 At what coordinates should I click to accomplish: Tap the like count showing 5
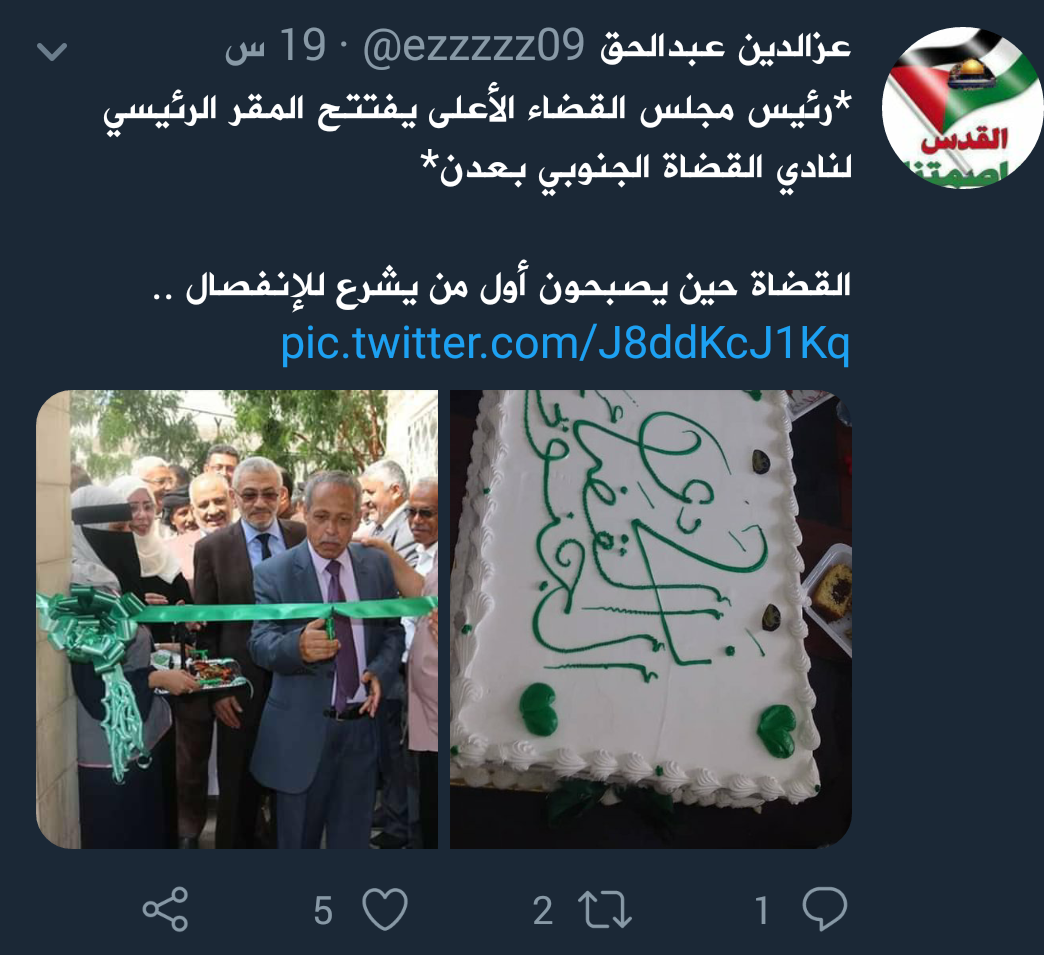pyautogui.click(x=323, y=910)
